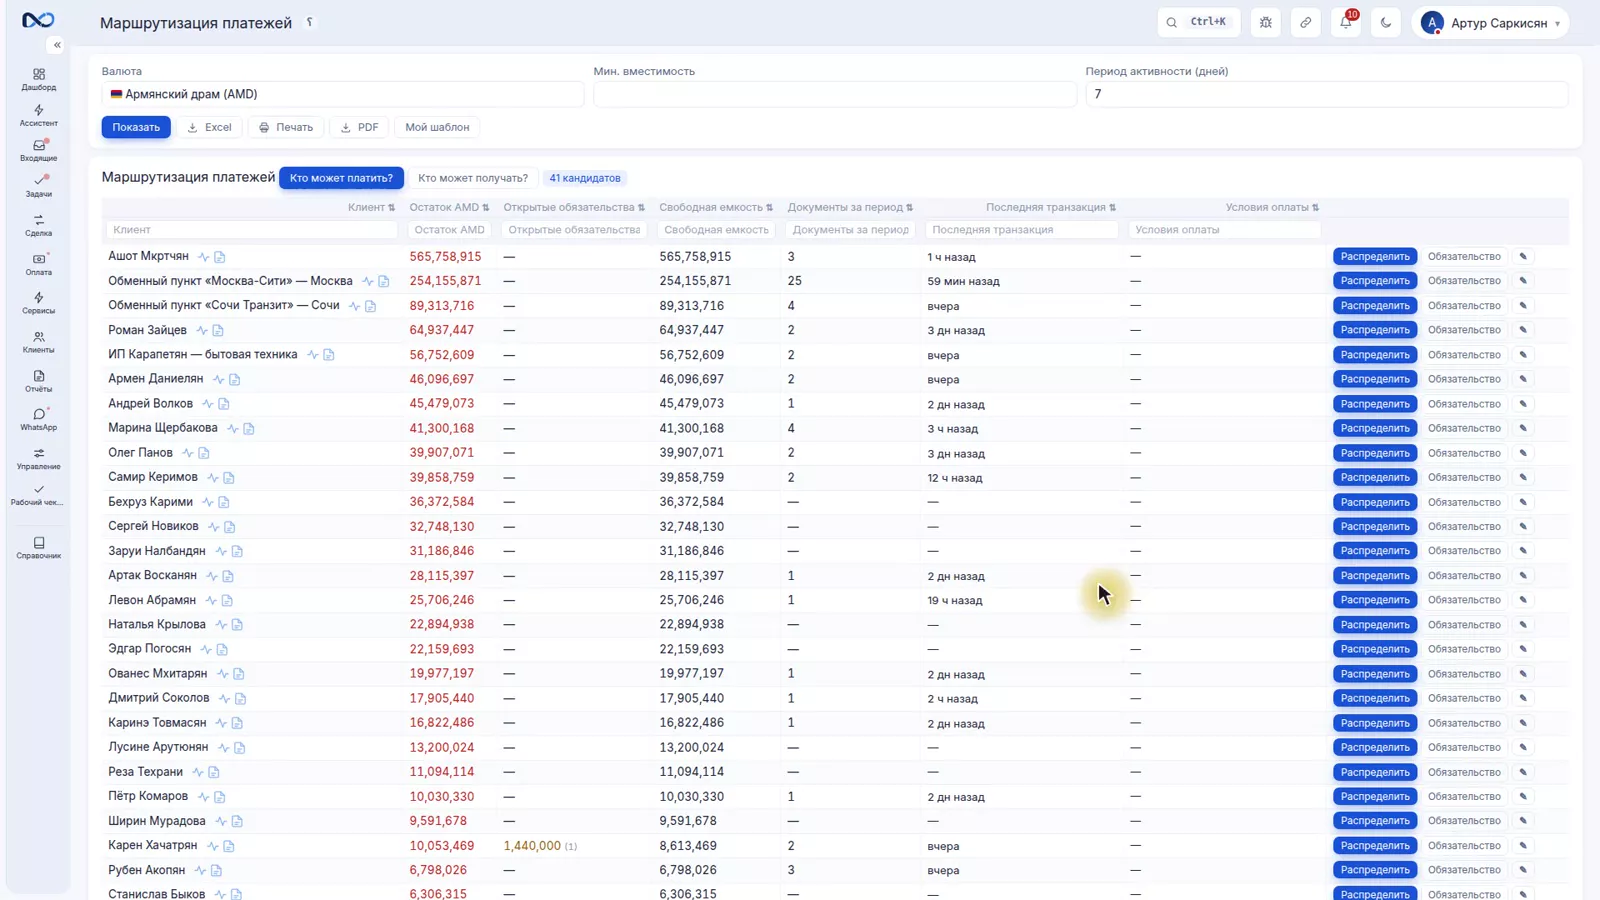The width and height of the screenshot is (1600, 900).
Task: Open the Мой шаблон button
Action: (437, 127)
